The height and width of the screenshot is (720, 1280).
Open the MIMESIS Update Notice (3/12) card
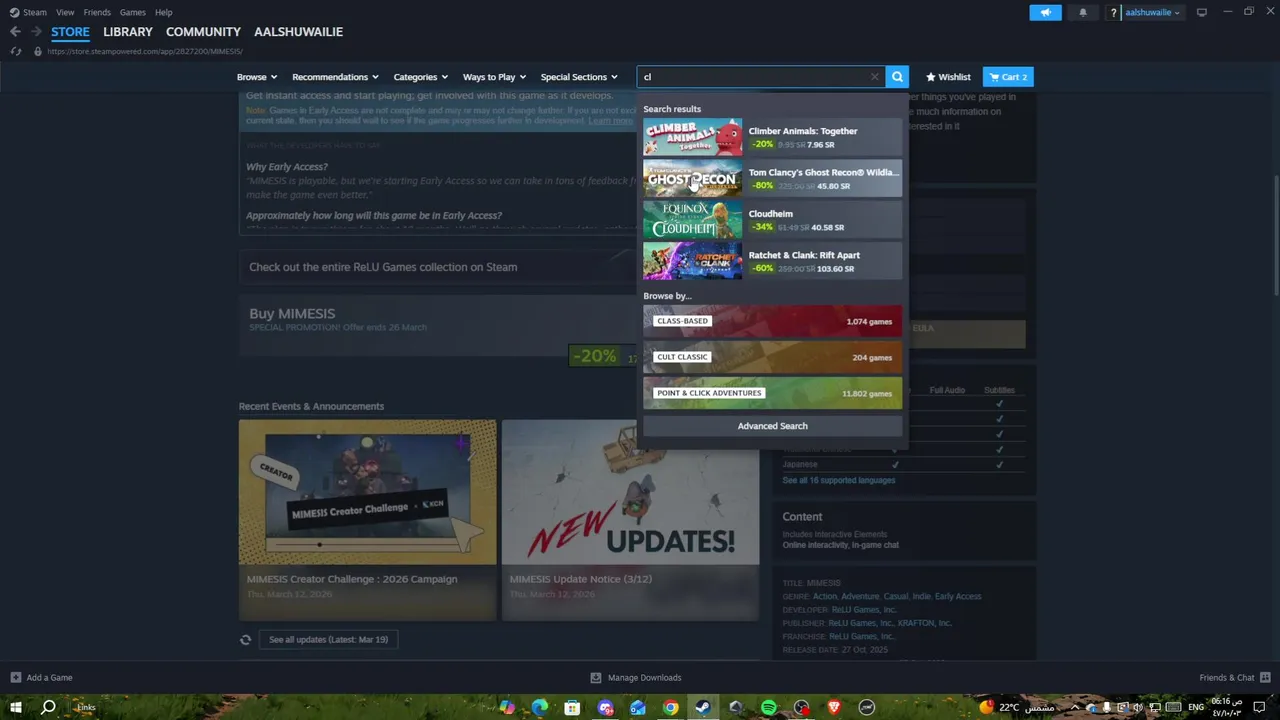[x=630, y=520]
